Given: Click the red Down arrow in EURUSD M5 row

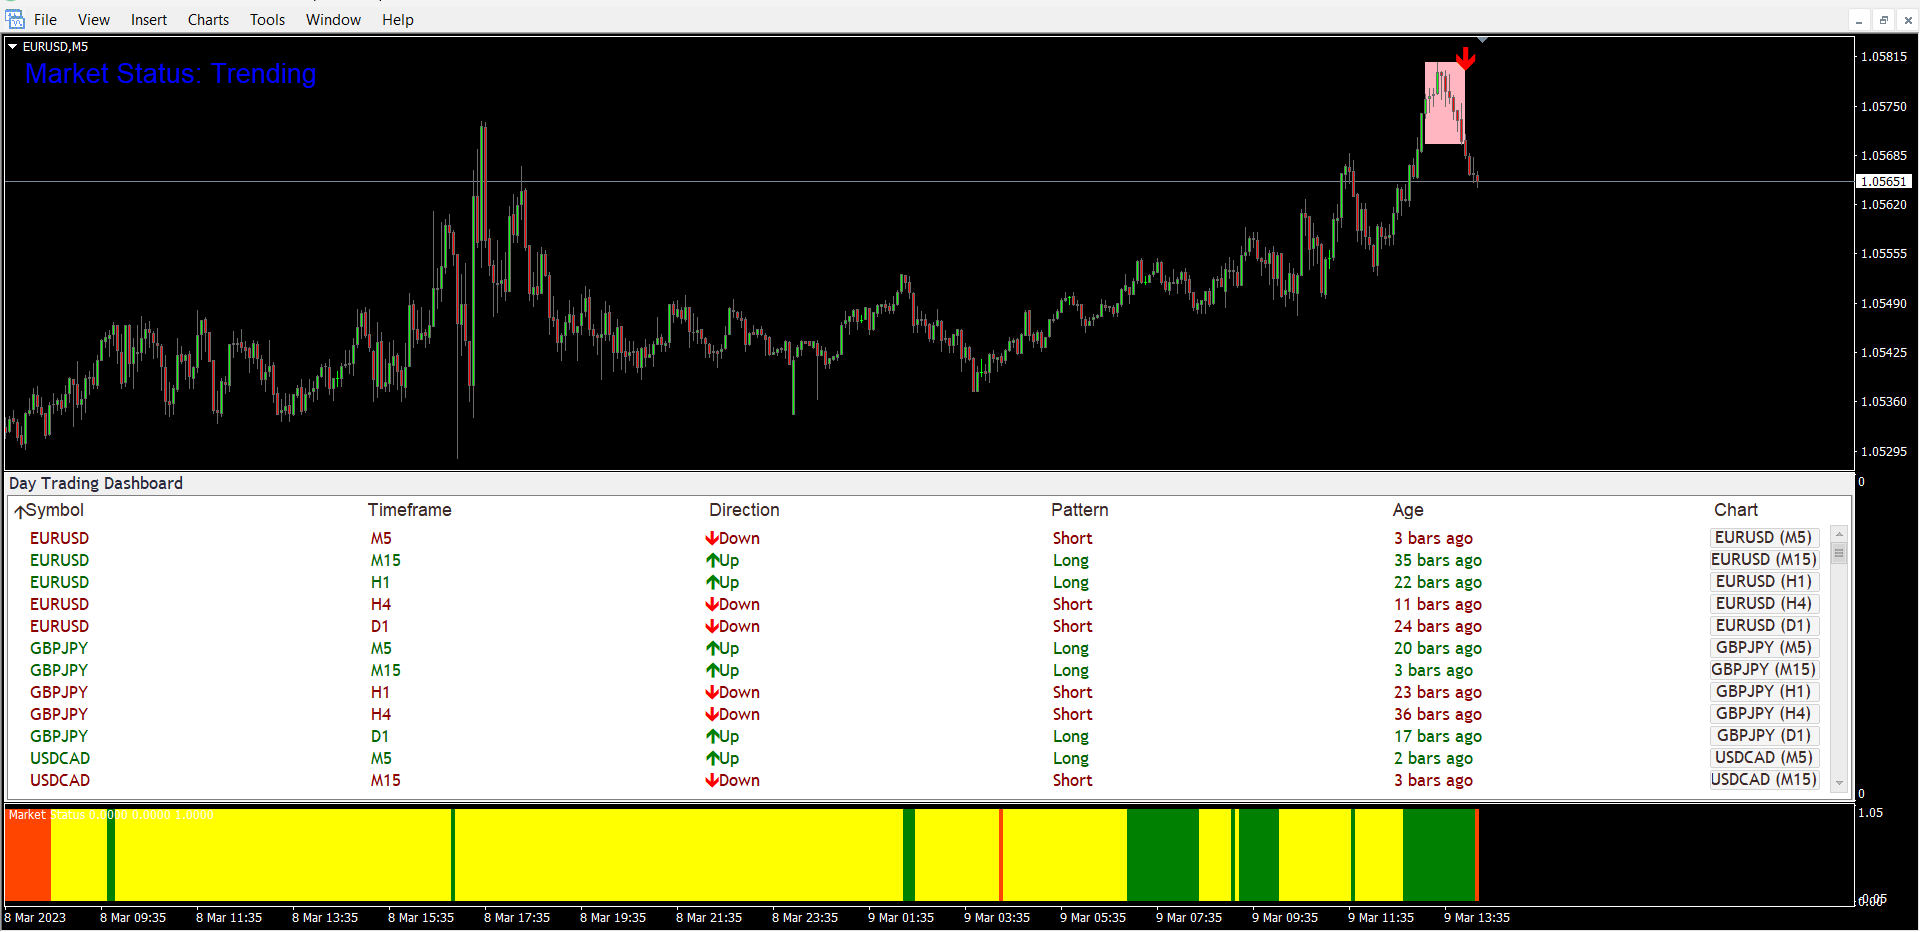Looking at the screenshot, I should click(x=712, y=538).
